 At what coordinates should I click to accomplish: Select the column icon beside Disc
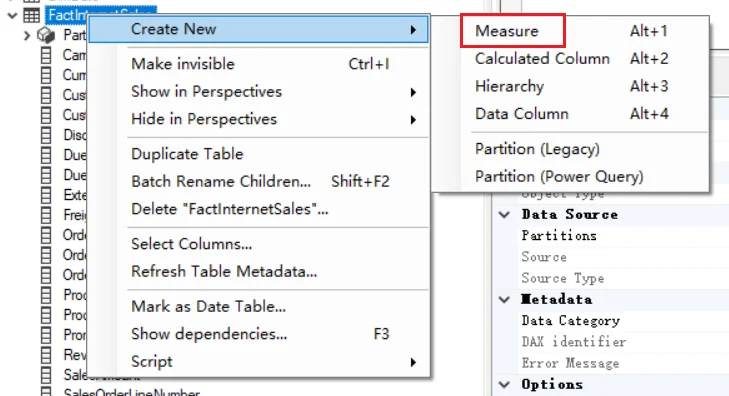[x=46, y=135]
